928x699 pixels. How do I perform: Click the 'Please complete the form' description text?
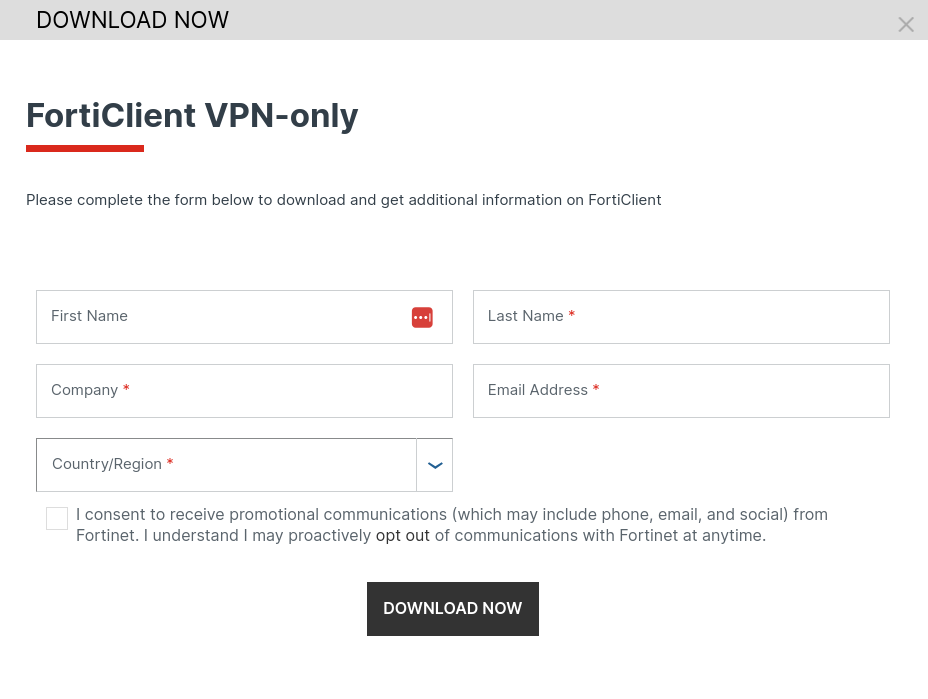pyautogui.click(x=343, y=200)
